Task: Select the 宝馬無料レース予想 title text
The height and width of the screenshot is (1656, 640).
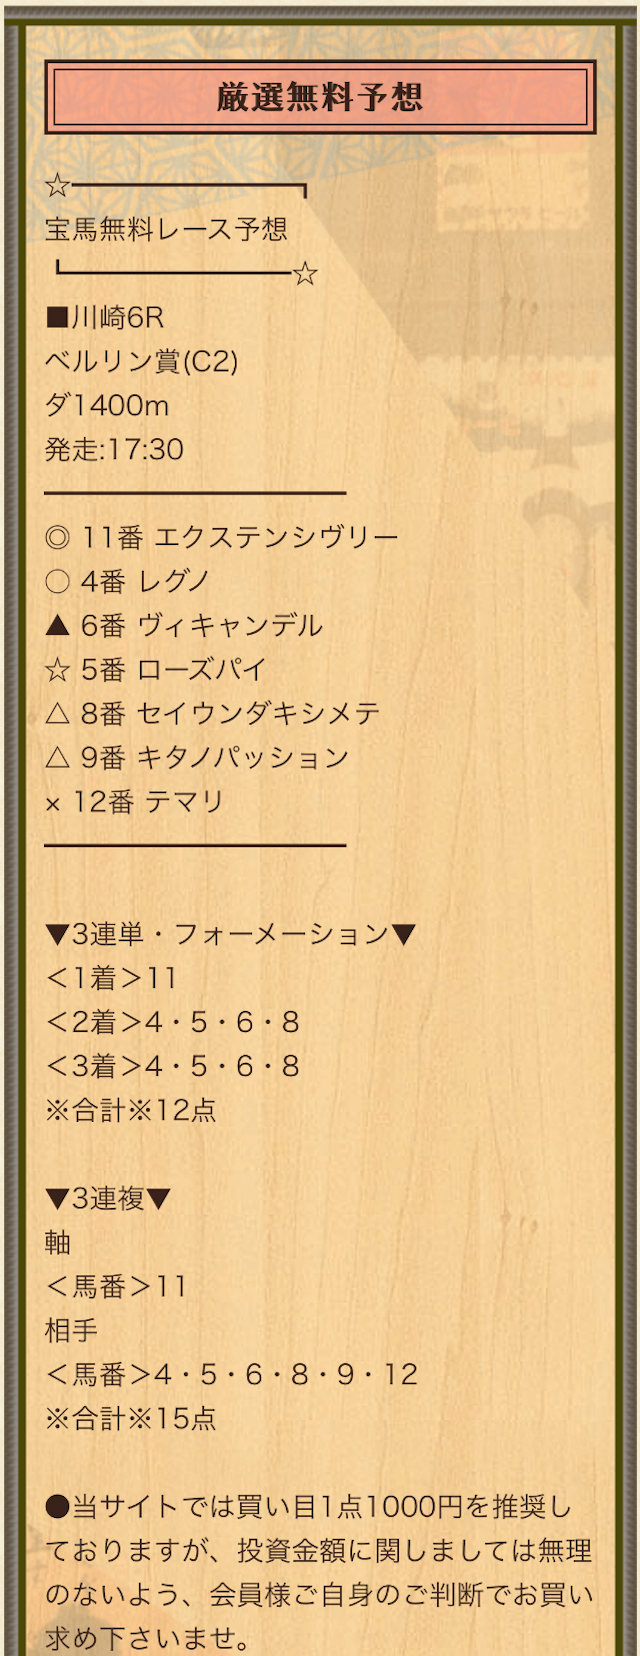Action: coord(166,230)
